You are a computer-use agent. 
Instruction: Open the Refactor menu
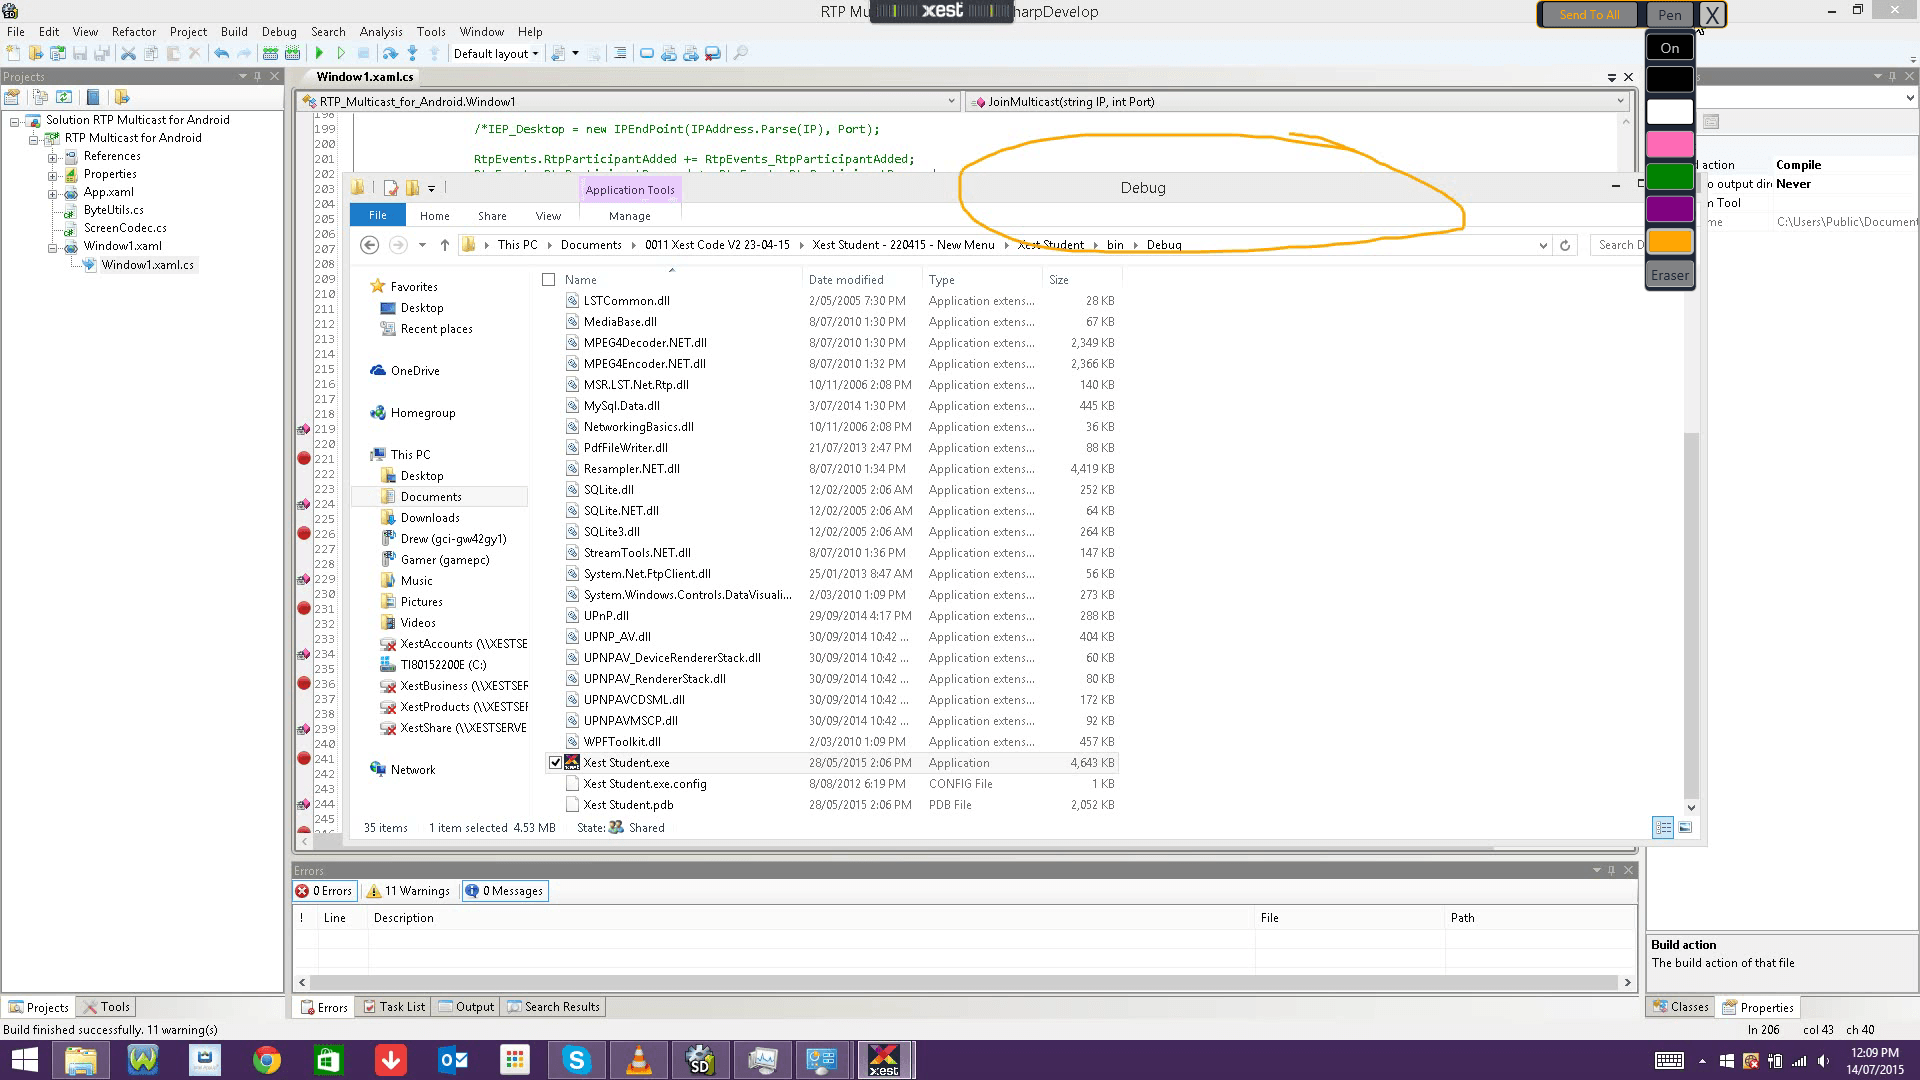pyautogui.click(x=134, y=32)
